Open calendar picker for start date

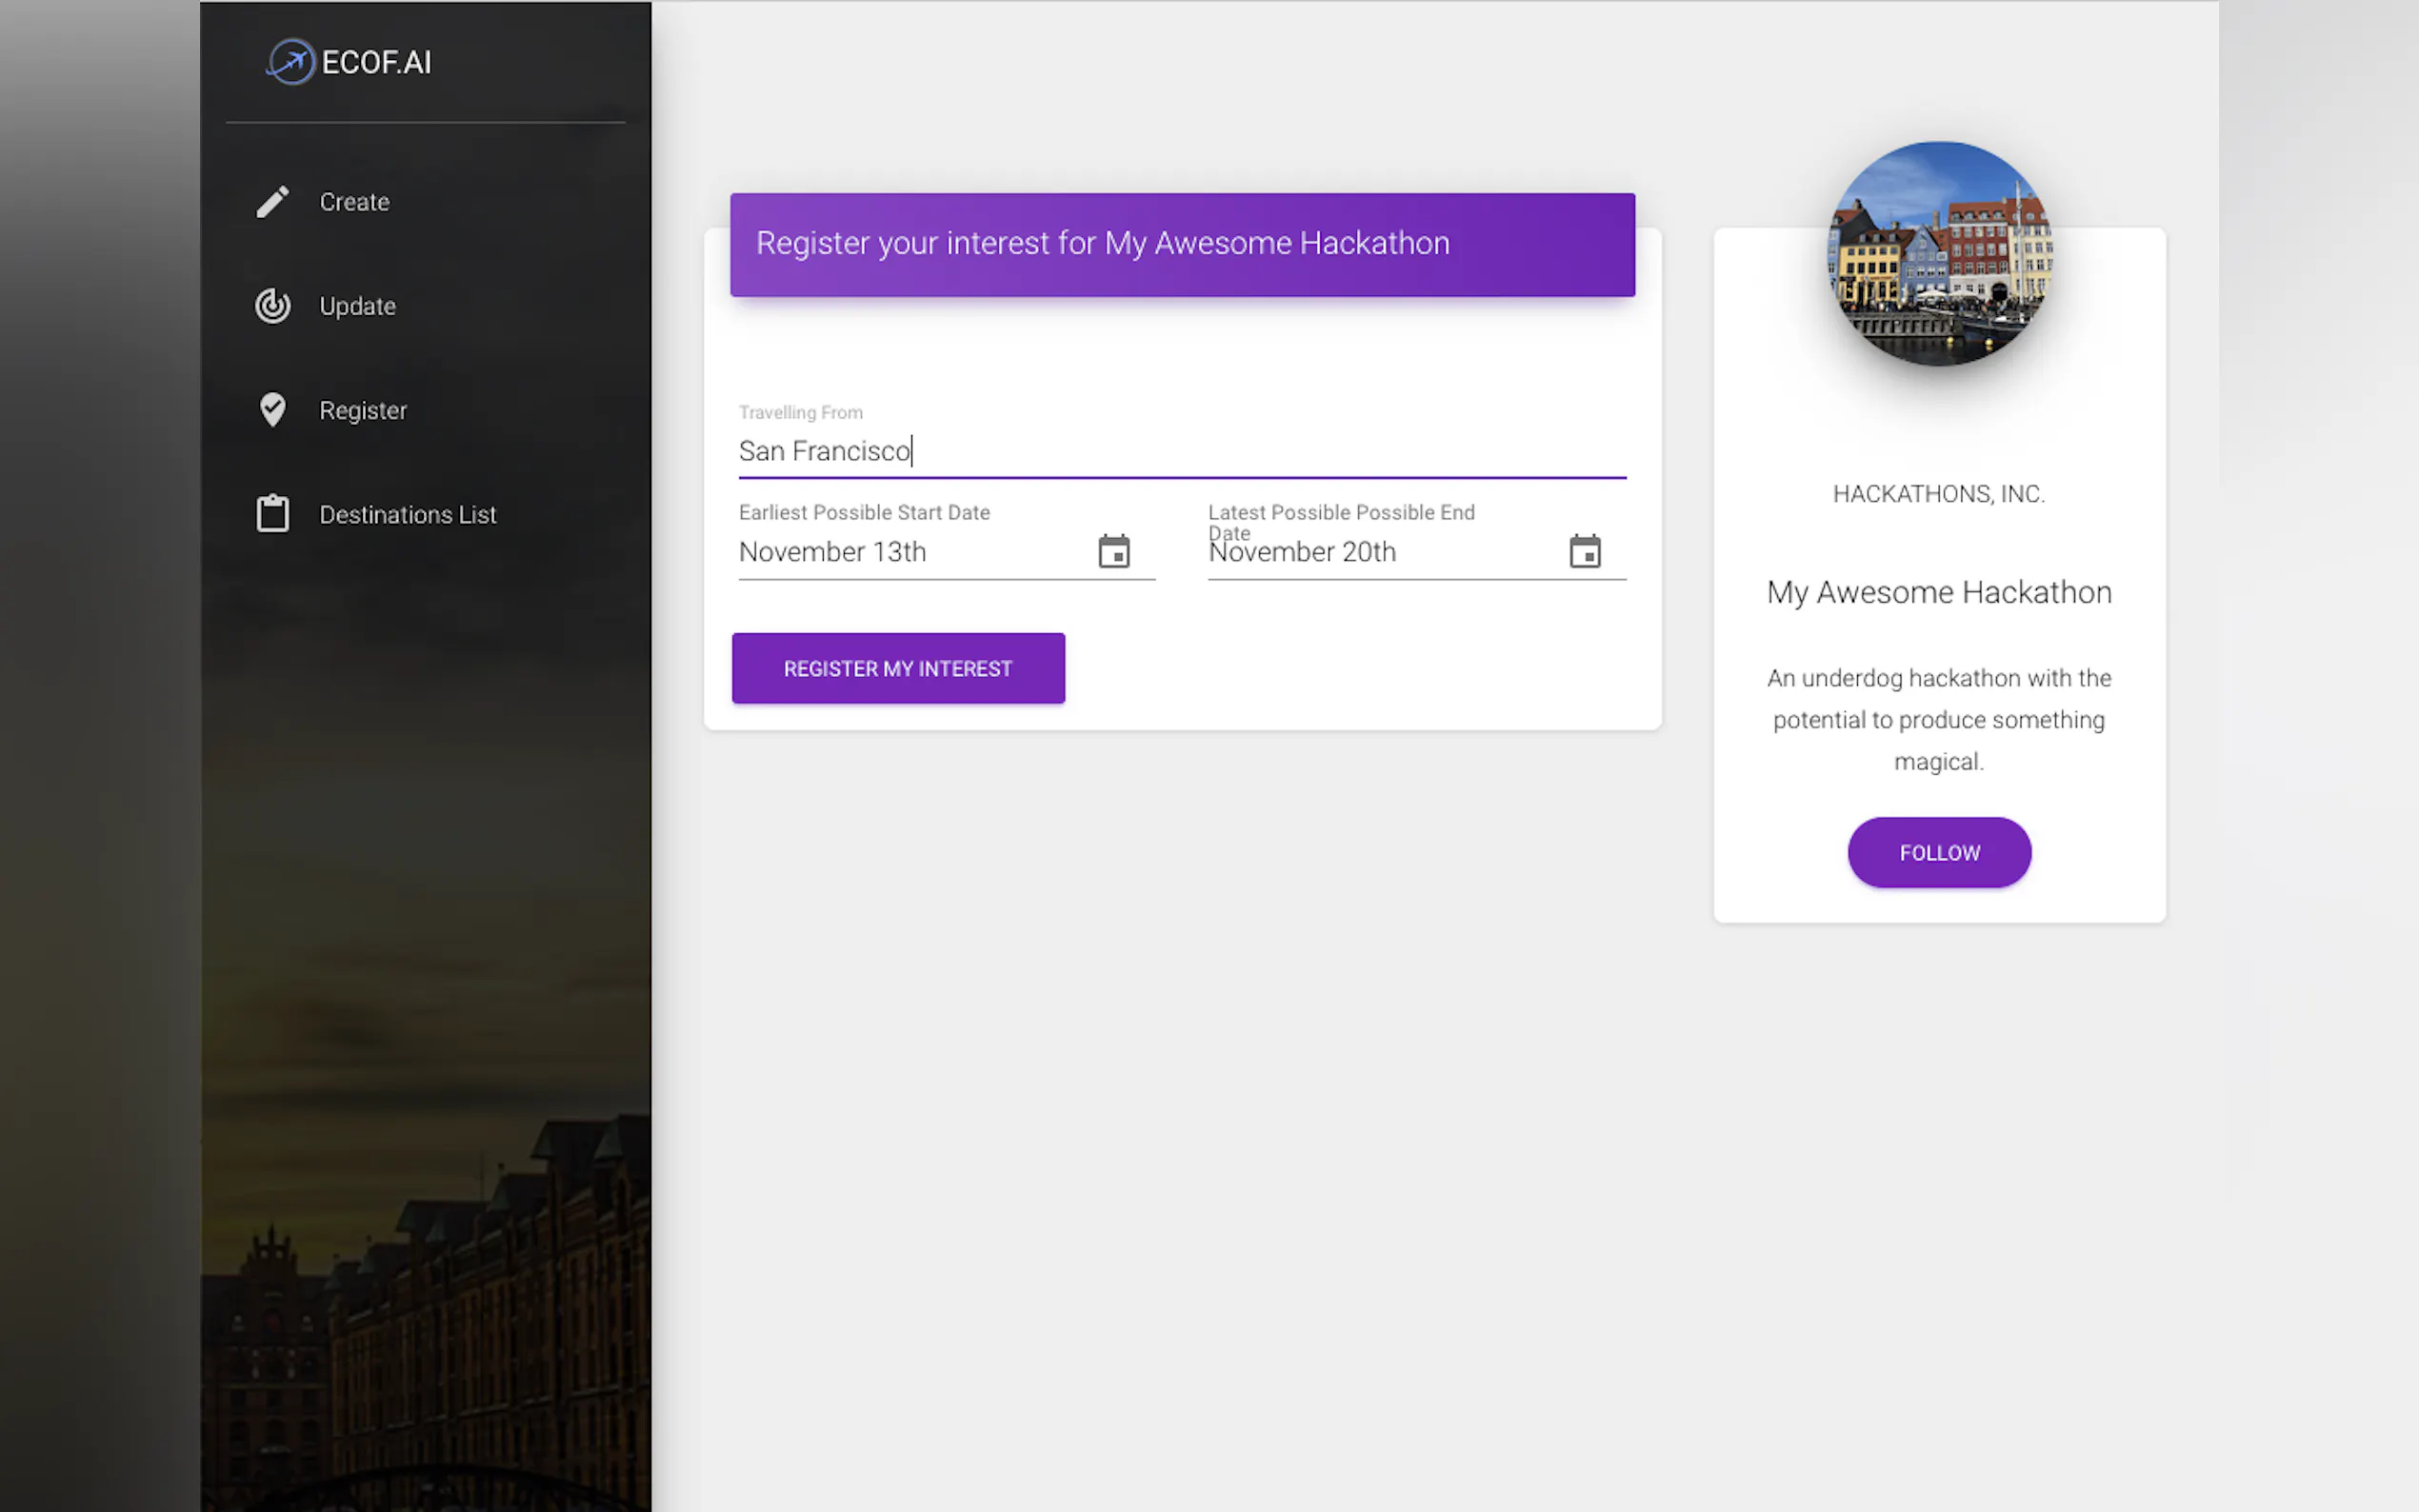tap(1113, 551)
